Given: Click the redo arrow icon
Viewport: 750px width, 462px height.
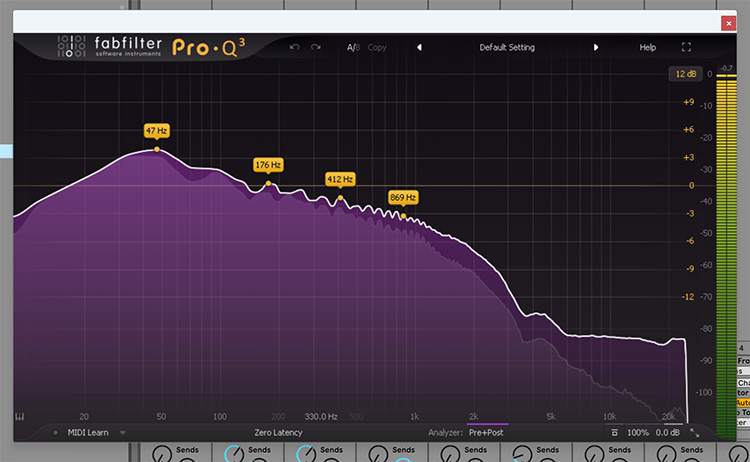Looking at the screenshot, I should click(316, 47).
